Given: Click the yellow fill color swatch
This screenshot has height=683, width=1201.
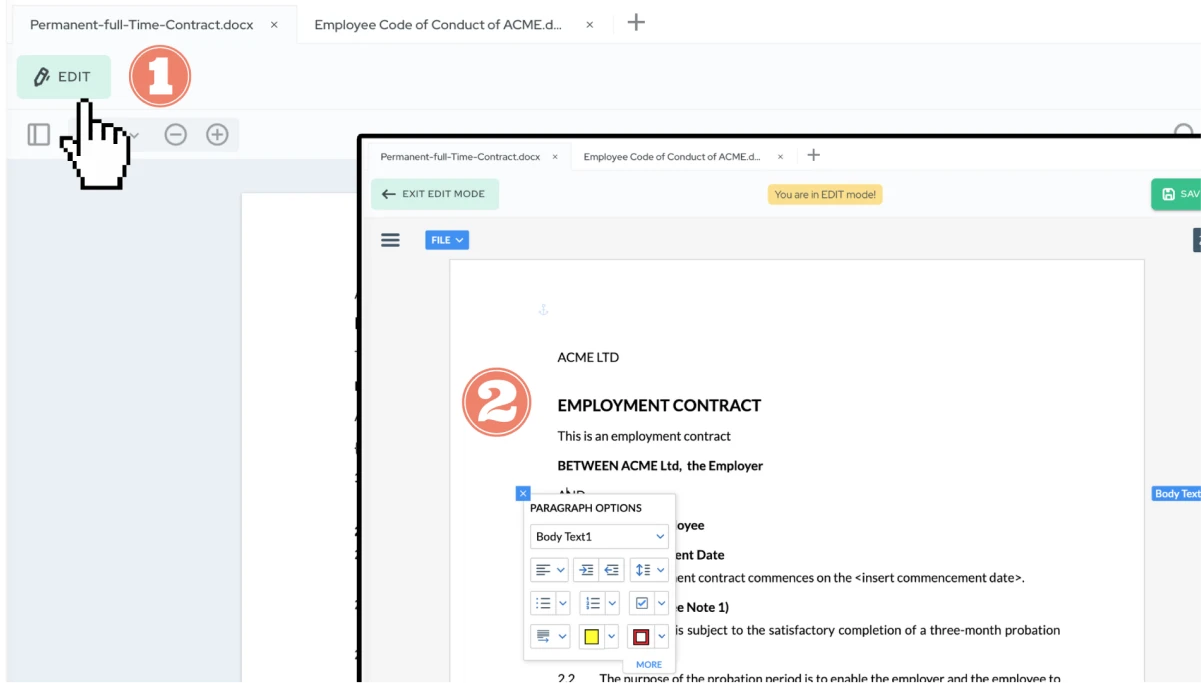Looking at the screenshot, I should tap(592, 636).
